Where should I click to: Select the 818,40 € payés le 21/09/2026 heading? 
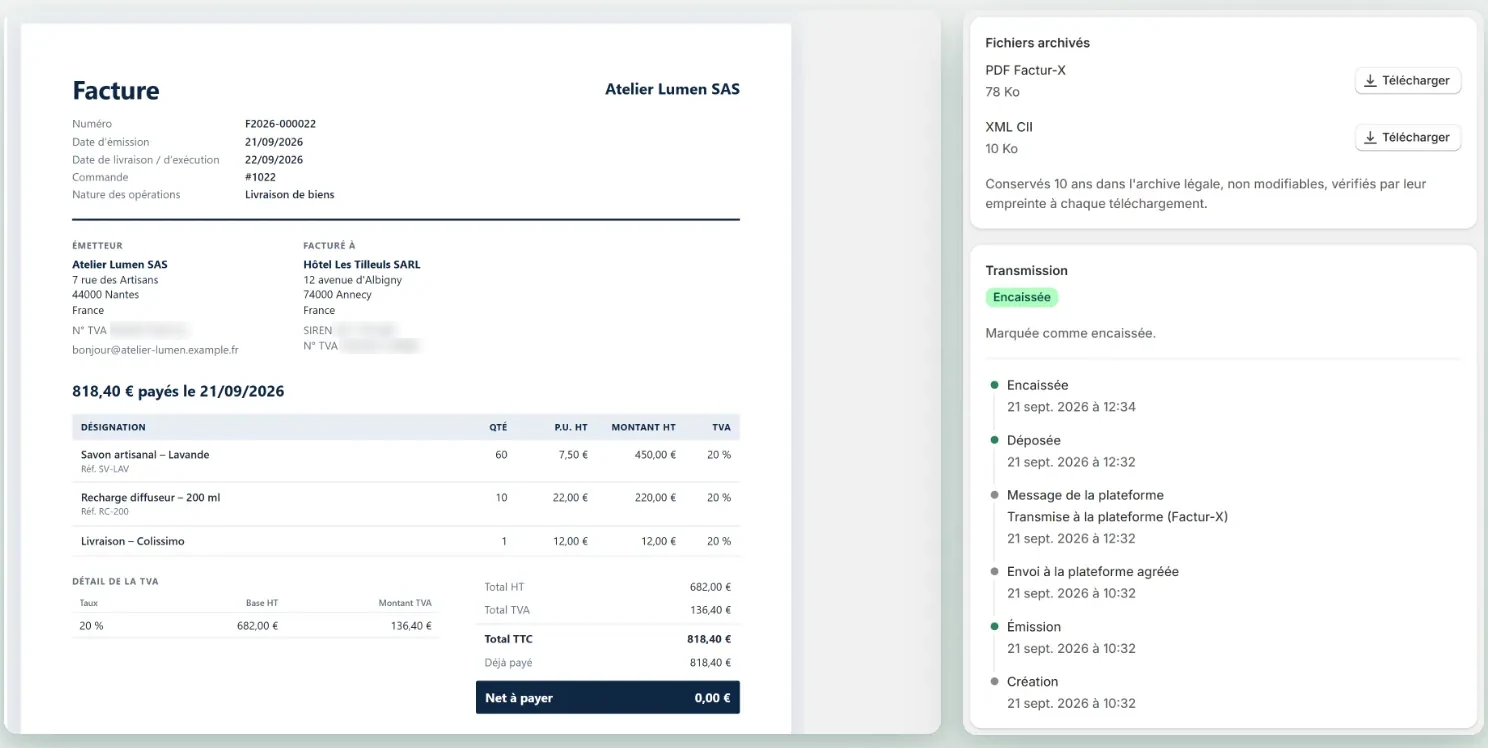178,392
